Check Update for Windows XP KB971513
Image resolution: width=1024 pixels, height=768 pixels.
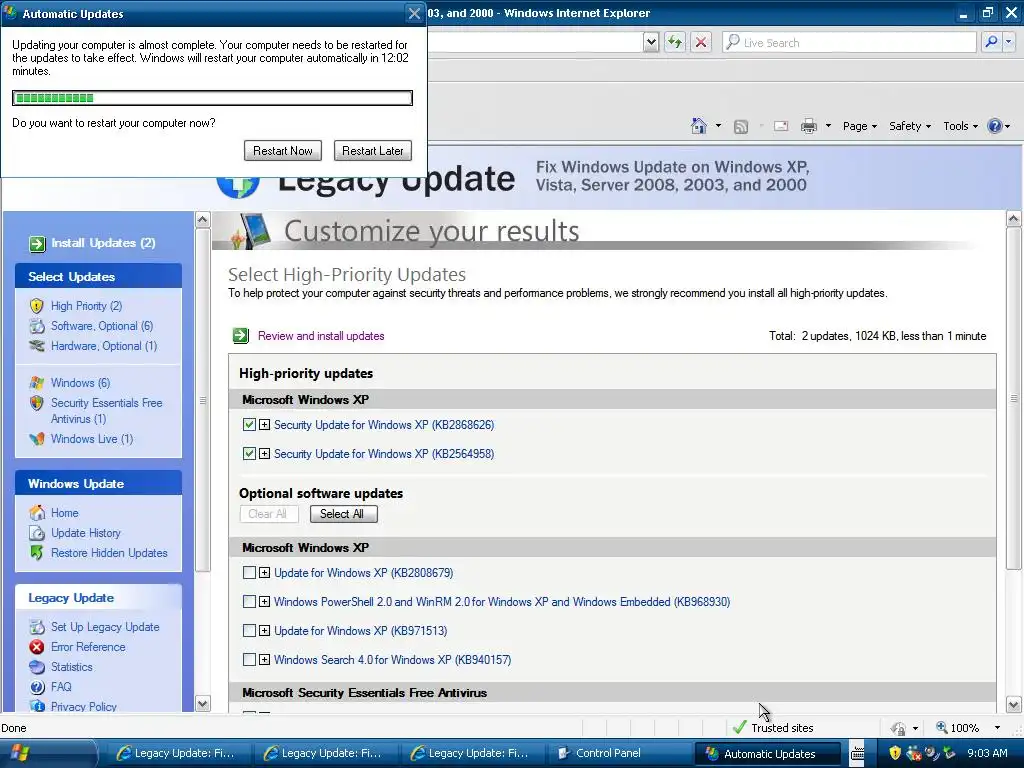(x=249, y=630)
